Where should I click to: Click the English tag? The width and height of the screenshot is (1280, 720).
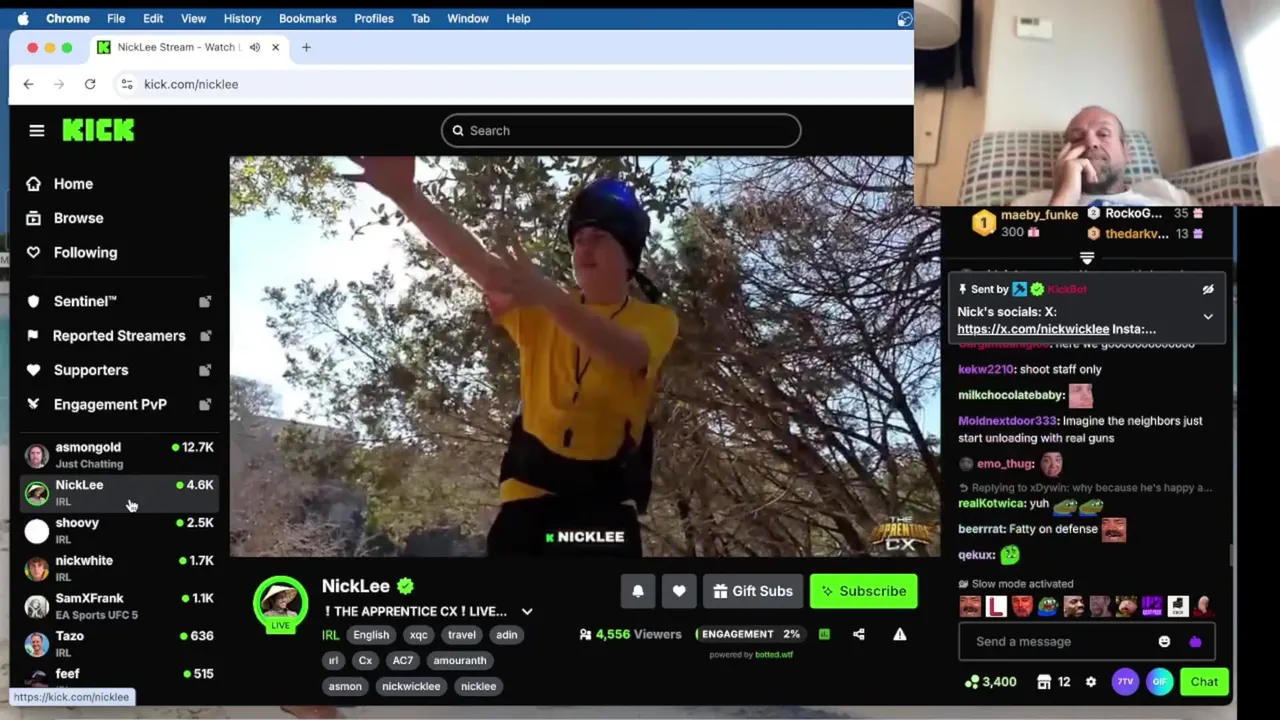coord(371,635)
